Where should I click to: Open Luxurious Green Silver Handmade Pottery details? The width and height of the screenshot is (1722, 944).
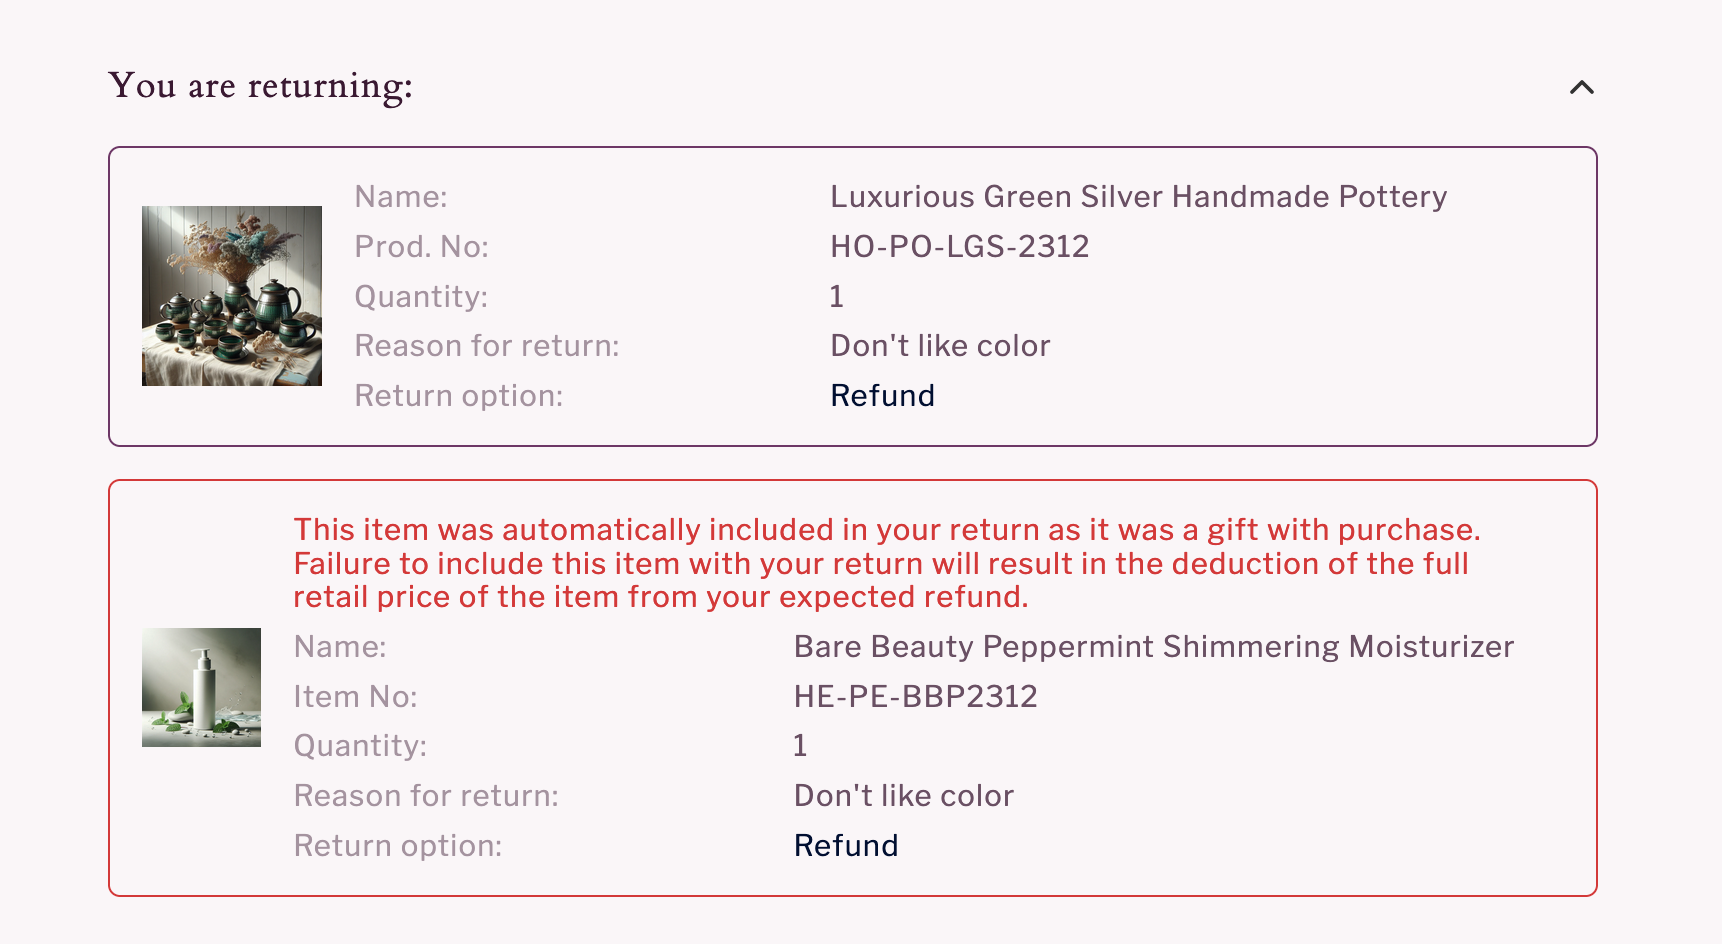click(1137, 197)
